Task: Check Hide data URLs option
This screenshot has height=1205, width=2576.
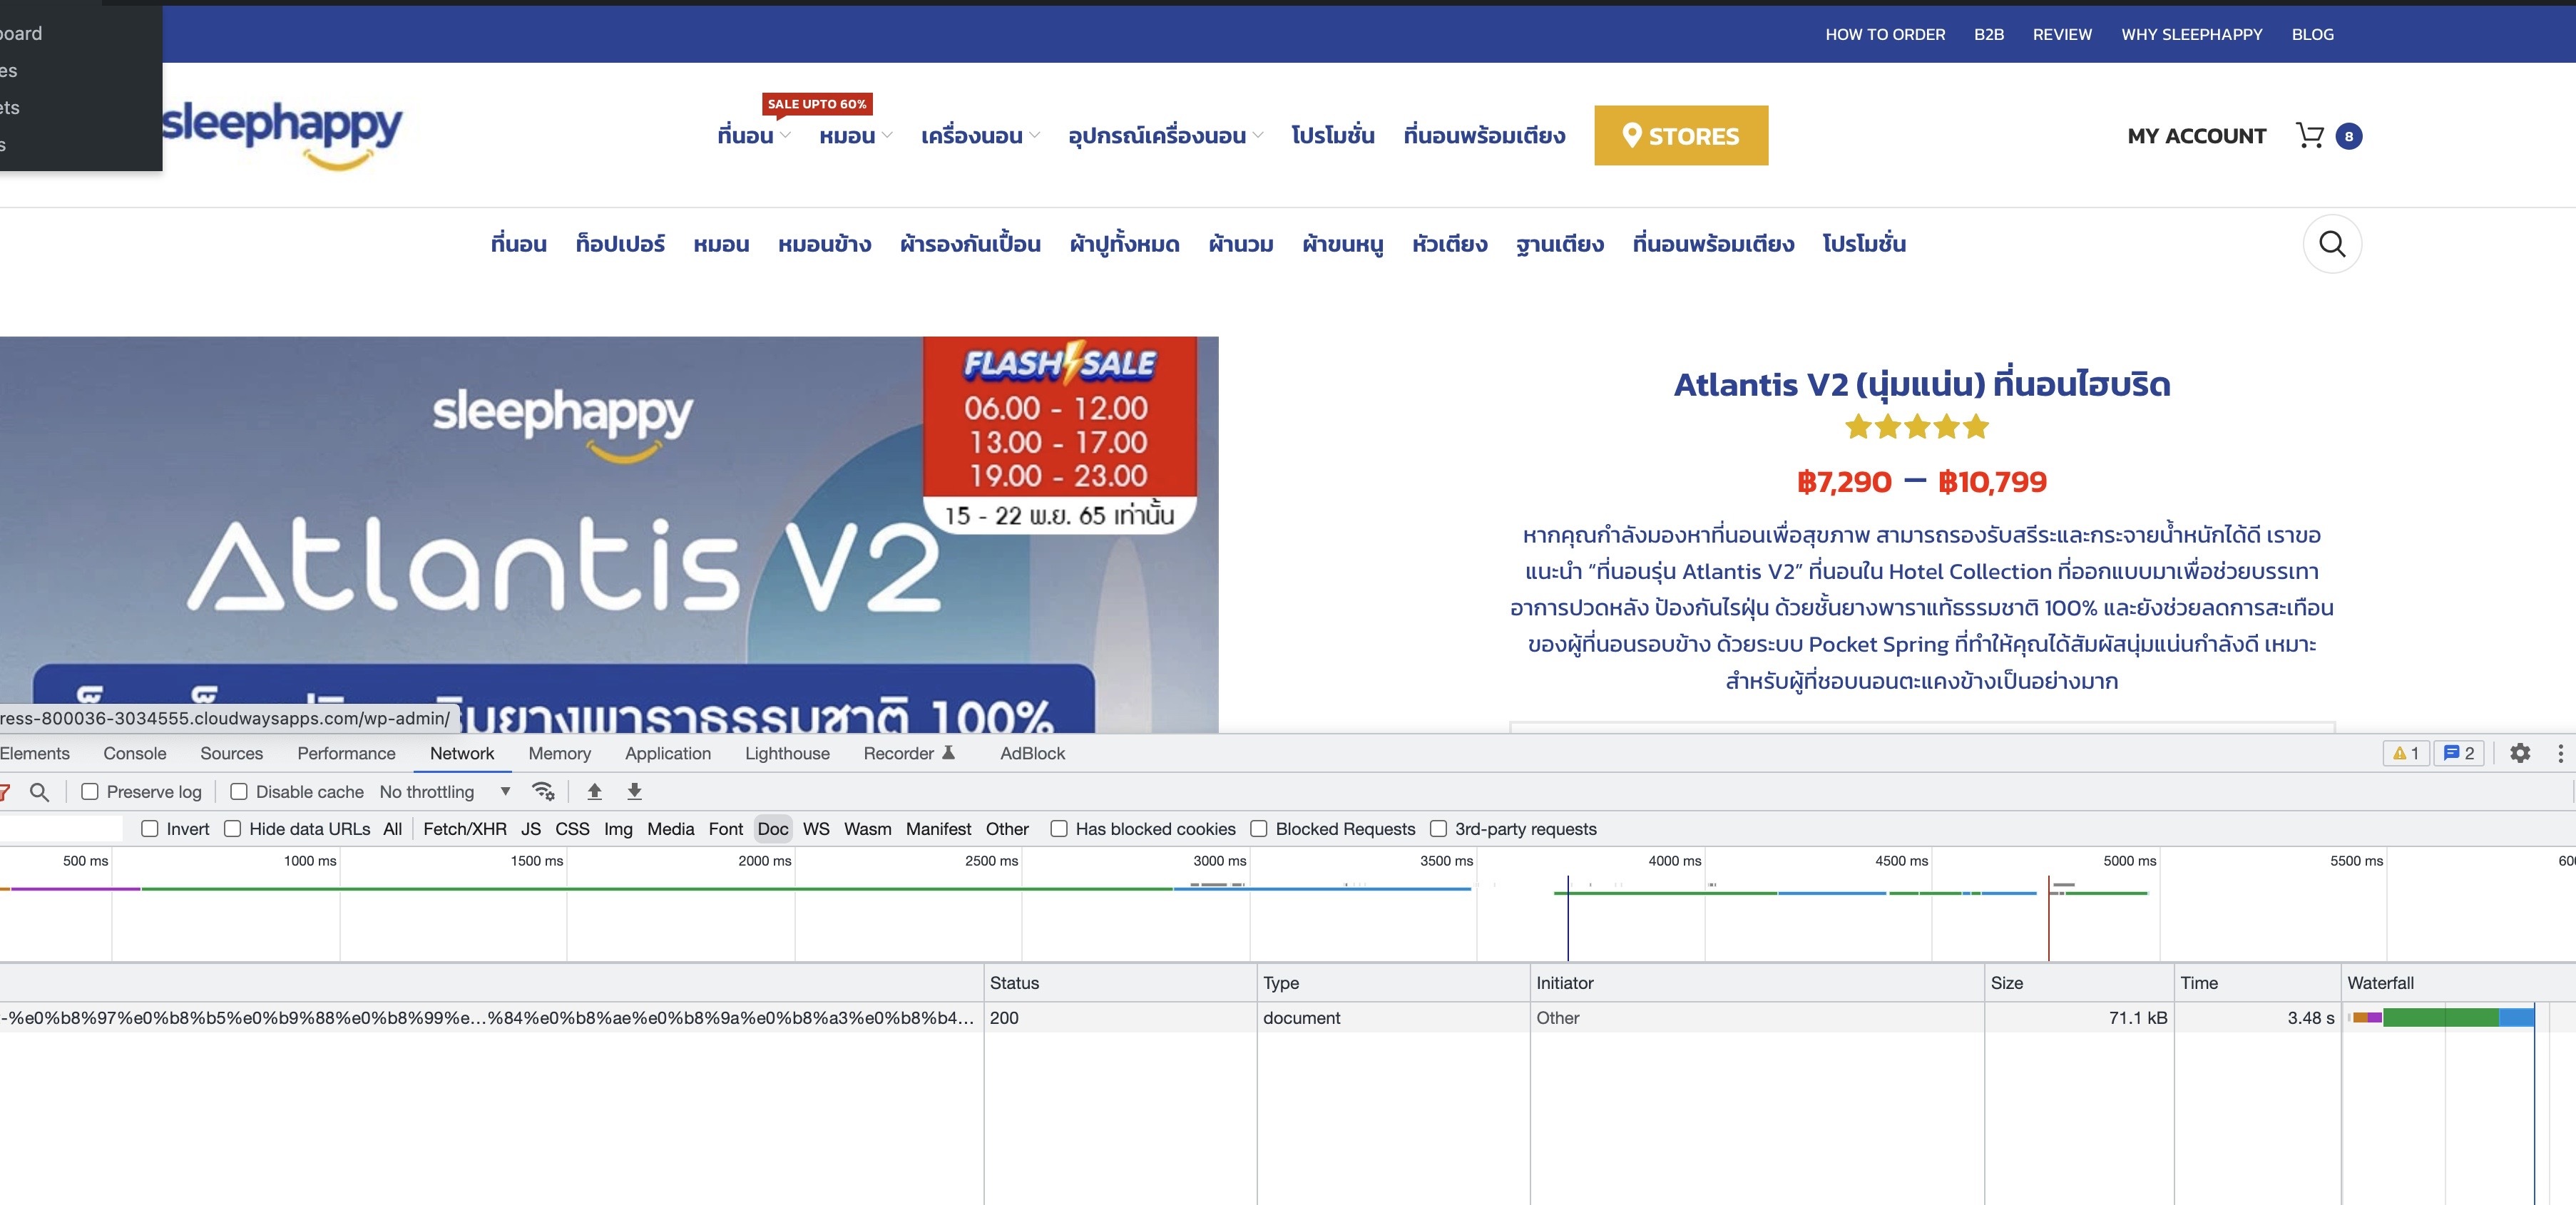Action: coord(233,829)
